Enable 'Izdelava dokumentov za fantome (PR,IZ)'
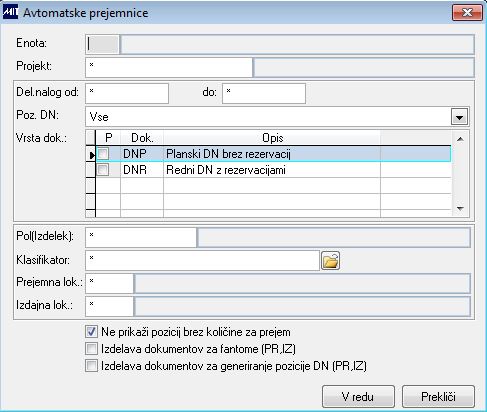 [x=91, y=349]
